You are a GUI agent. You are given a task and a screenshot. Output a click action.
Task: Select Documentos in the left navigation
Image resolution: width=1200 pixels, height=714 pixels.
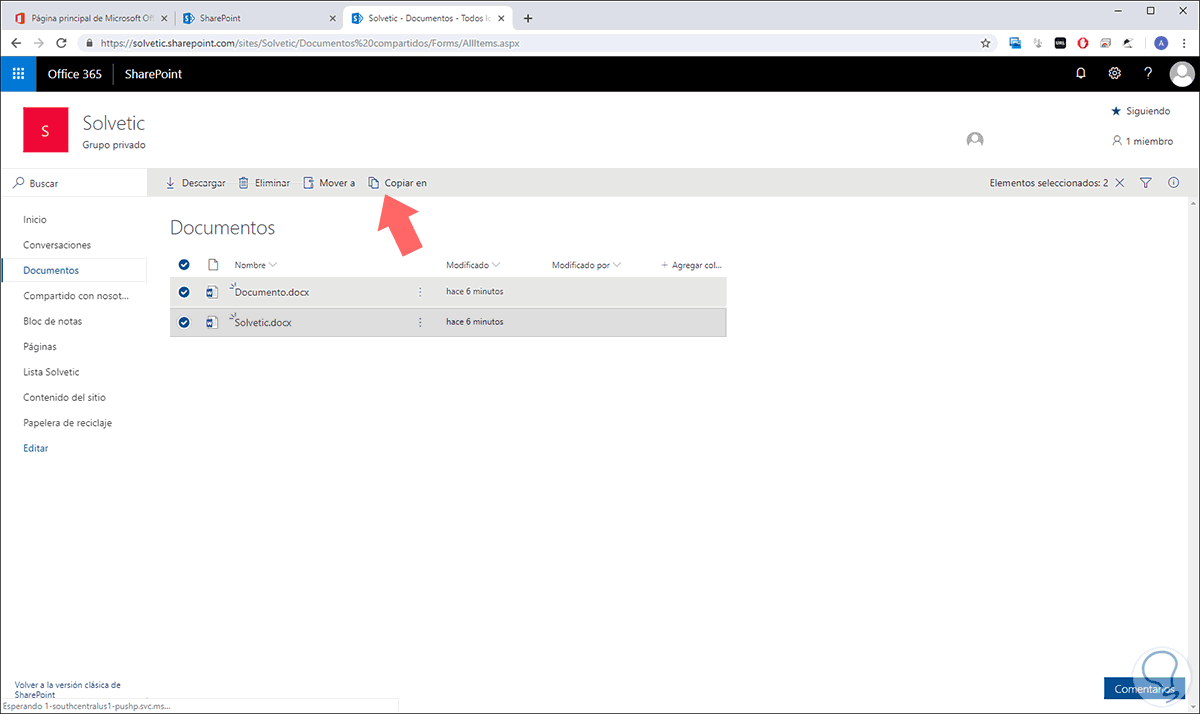(51, 270)
